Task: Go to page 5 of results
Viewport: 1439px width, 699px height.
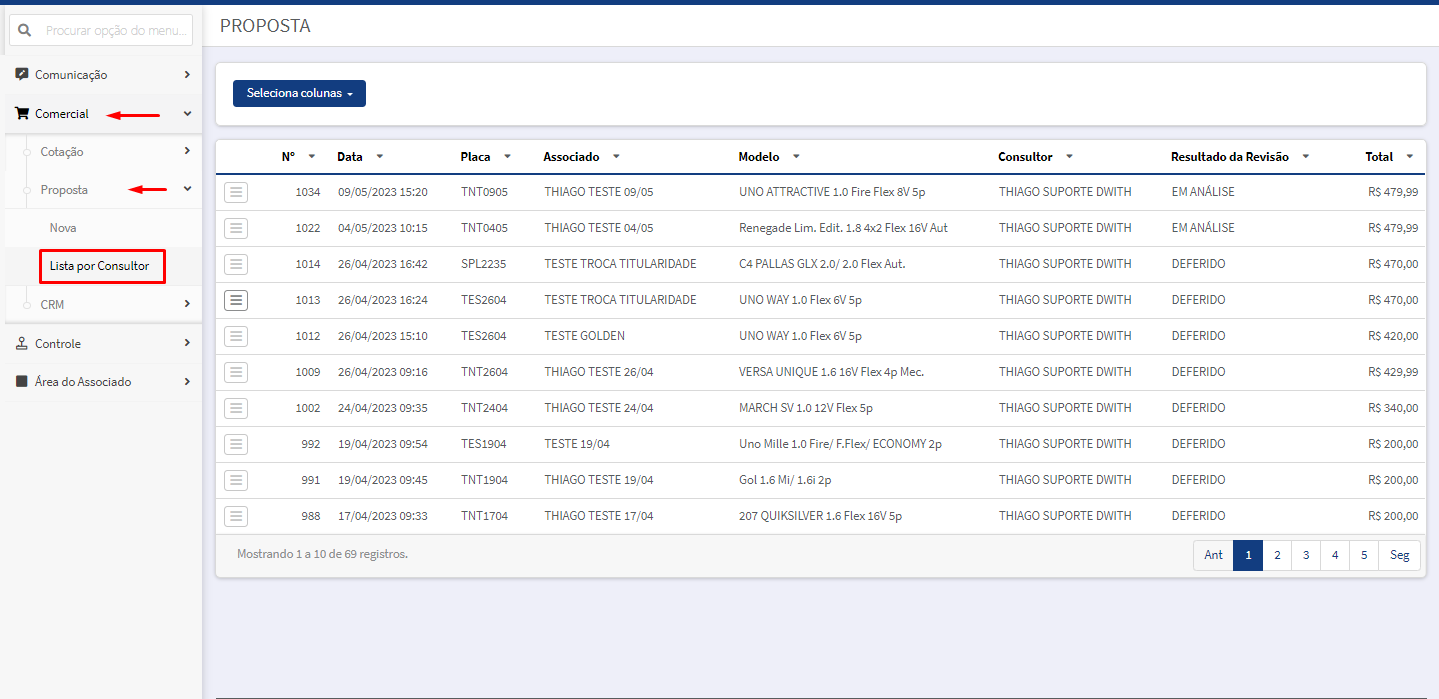Action: (1364, 555)
